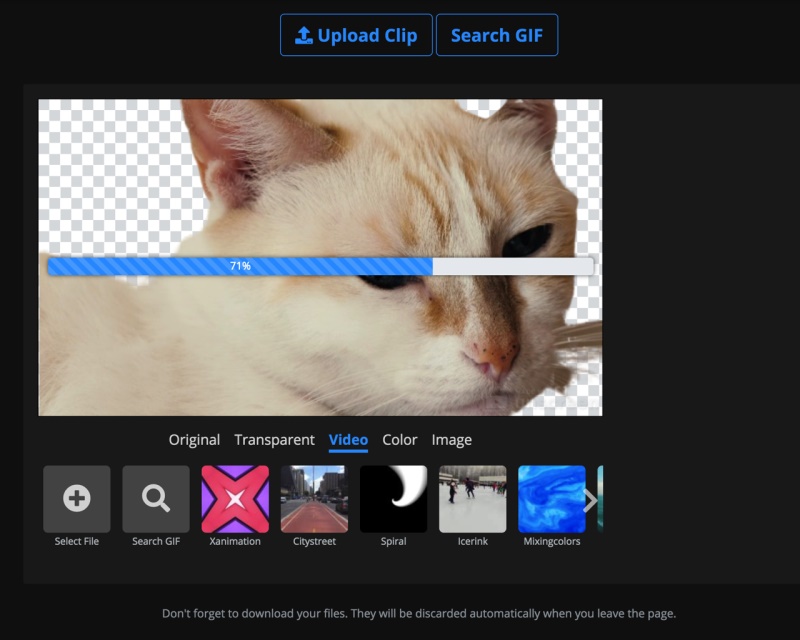Viewport: 800px width, 640px height.
Task: Click the plus icon for Select File
Action: [77, 498]
